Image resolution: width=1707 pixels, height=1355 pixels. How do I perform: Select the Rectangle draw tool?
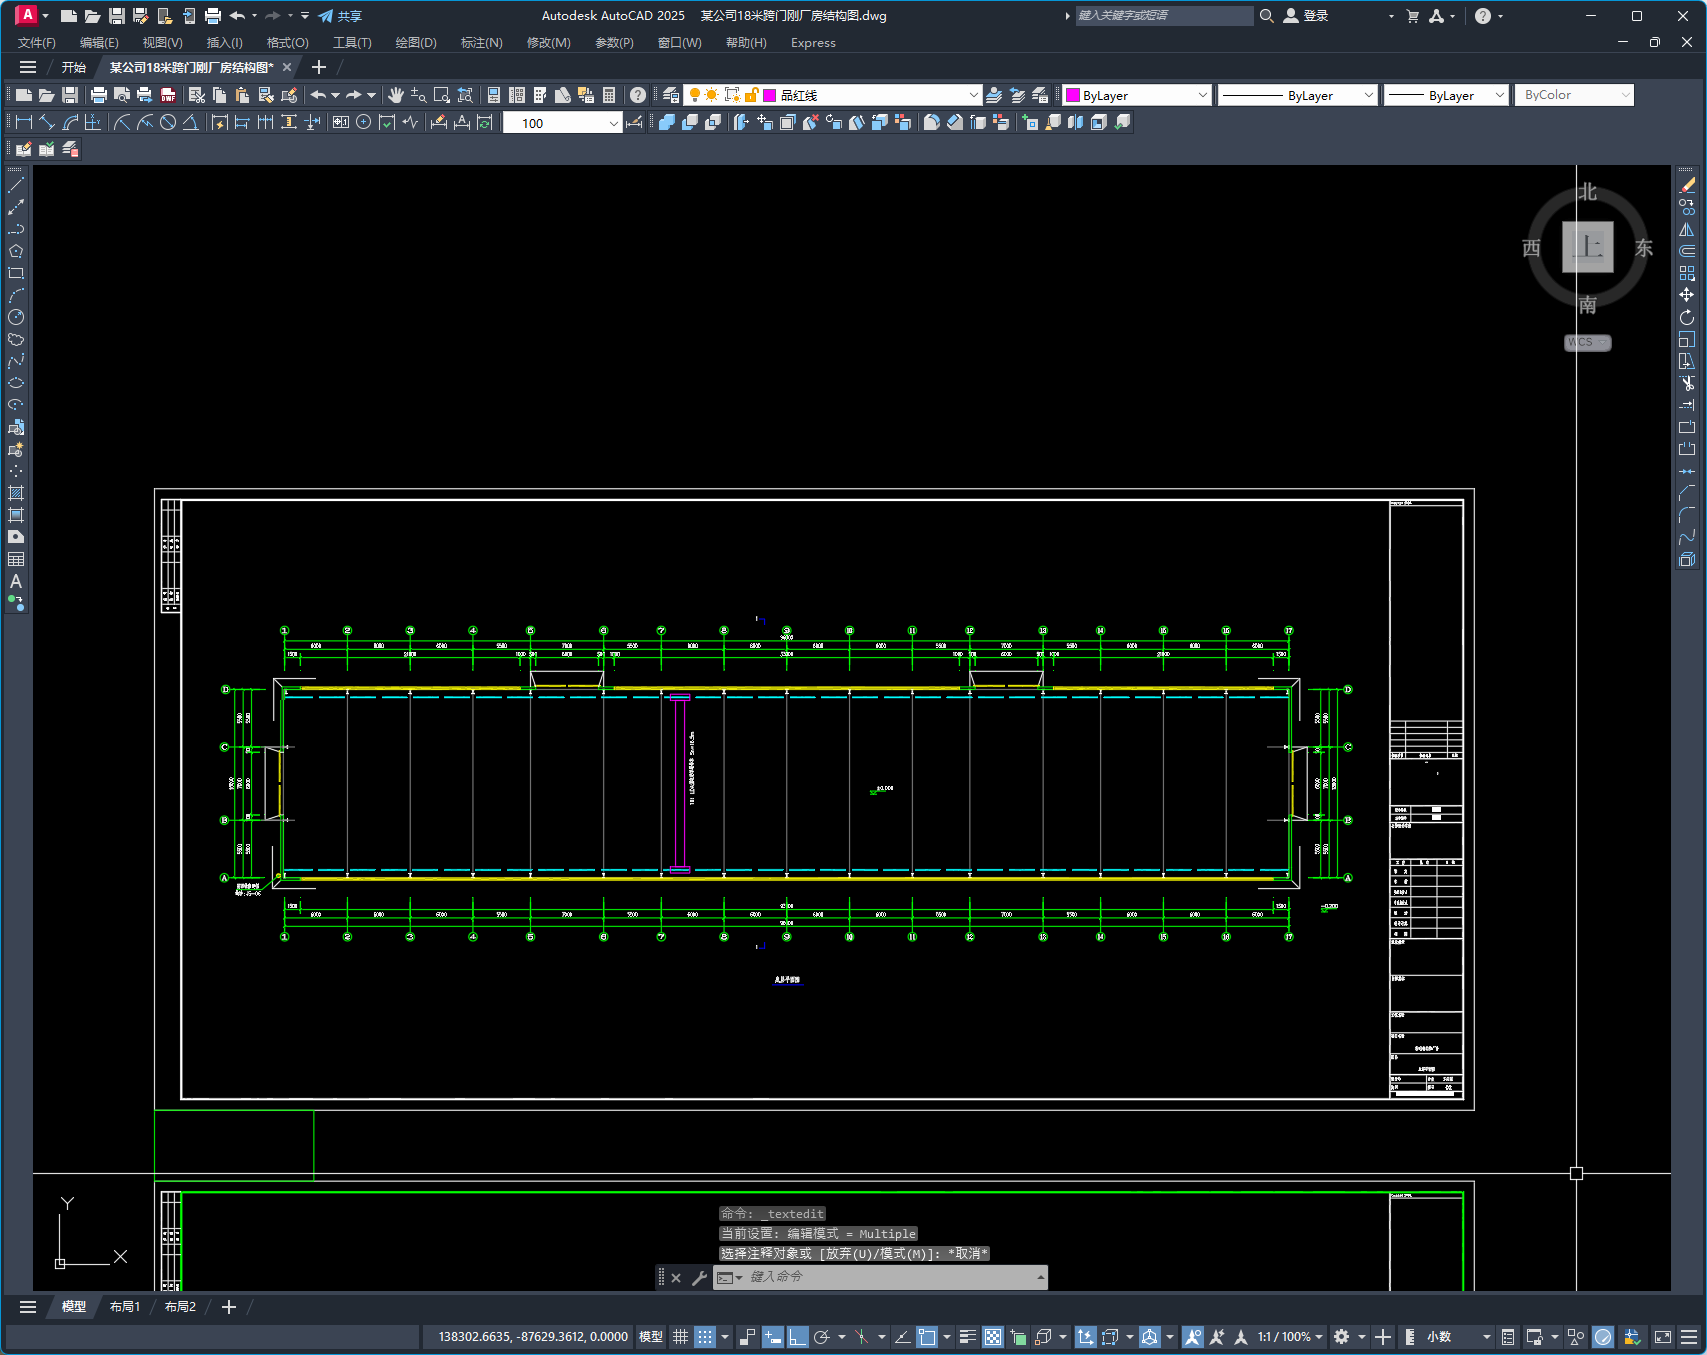point(16,273)
